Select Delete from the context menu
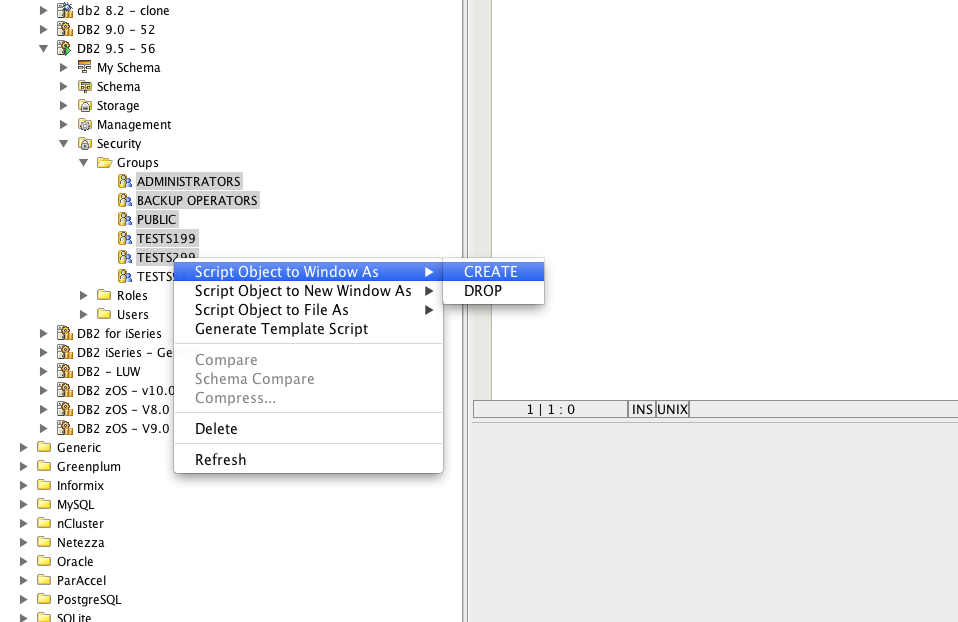Screen dimensions: 958x622 pos(309,428)
